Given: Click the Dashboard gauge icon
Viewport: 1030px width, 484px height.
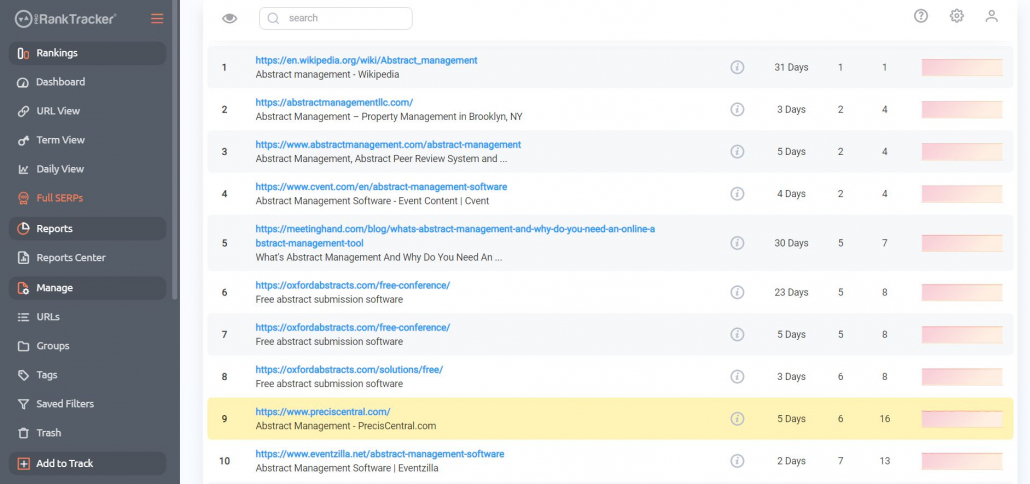Looking at the screenshot, I should [x=24, y=83].
